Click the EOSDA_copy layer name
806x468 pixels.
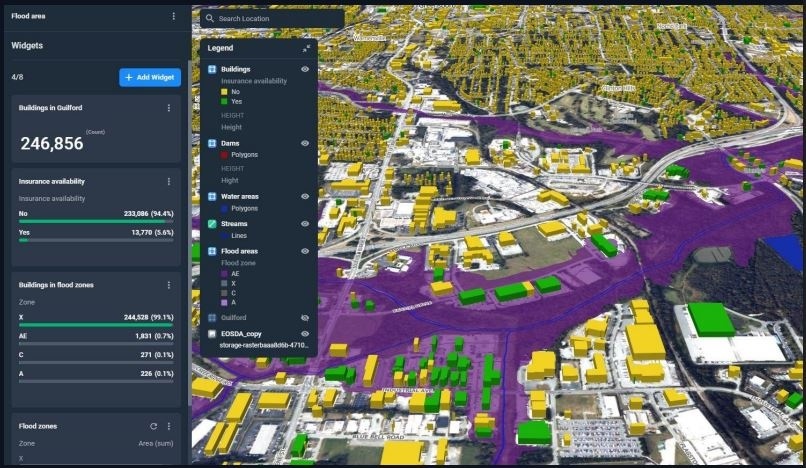click(241, 334)
